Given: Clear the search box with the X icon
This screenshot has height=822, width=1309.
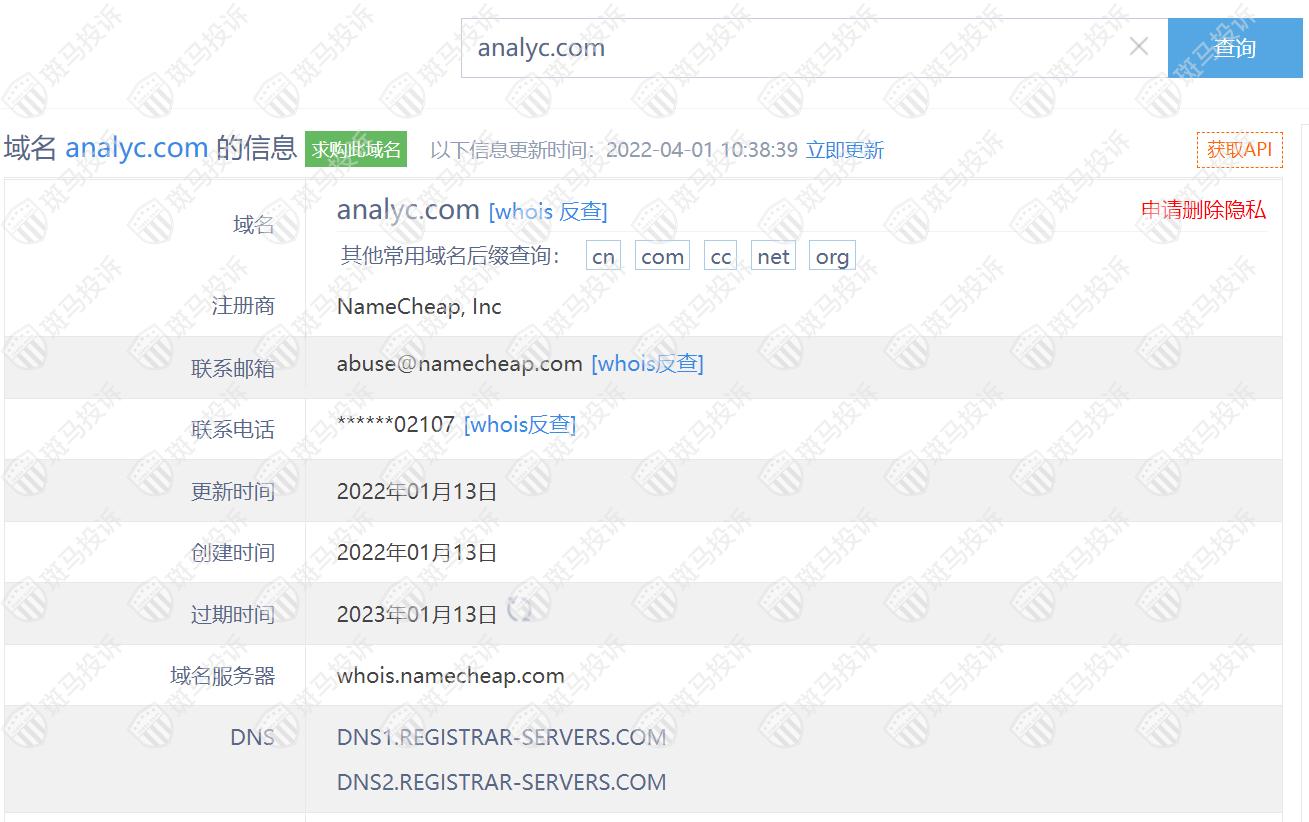Looking at the screenshot, I should pos(1138,47).
